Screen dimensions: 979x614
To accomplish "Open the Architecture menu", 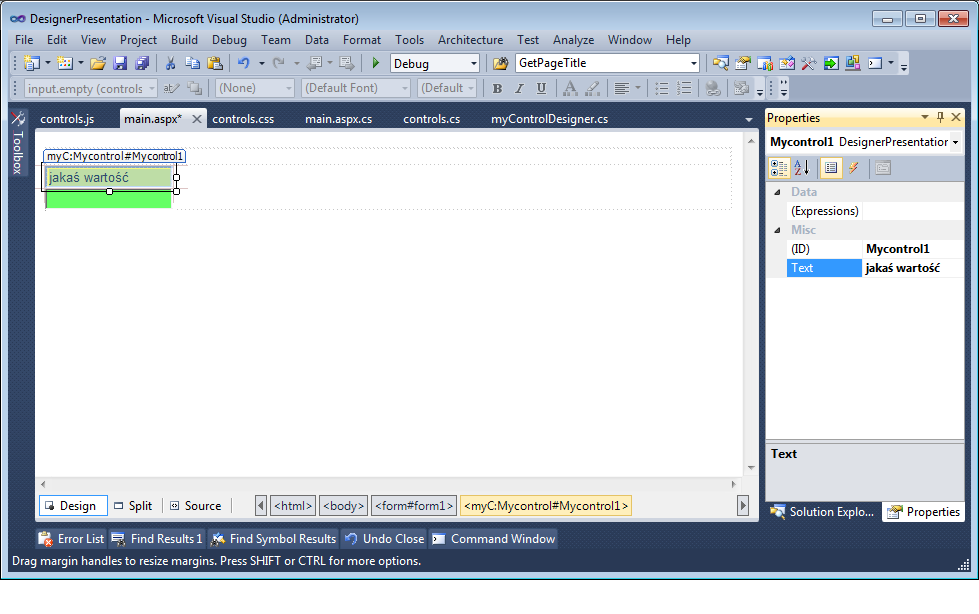I will tap(470, 40).
